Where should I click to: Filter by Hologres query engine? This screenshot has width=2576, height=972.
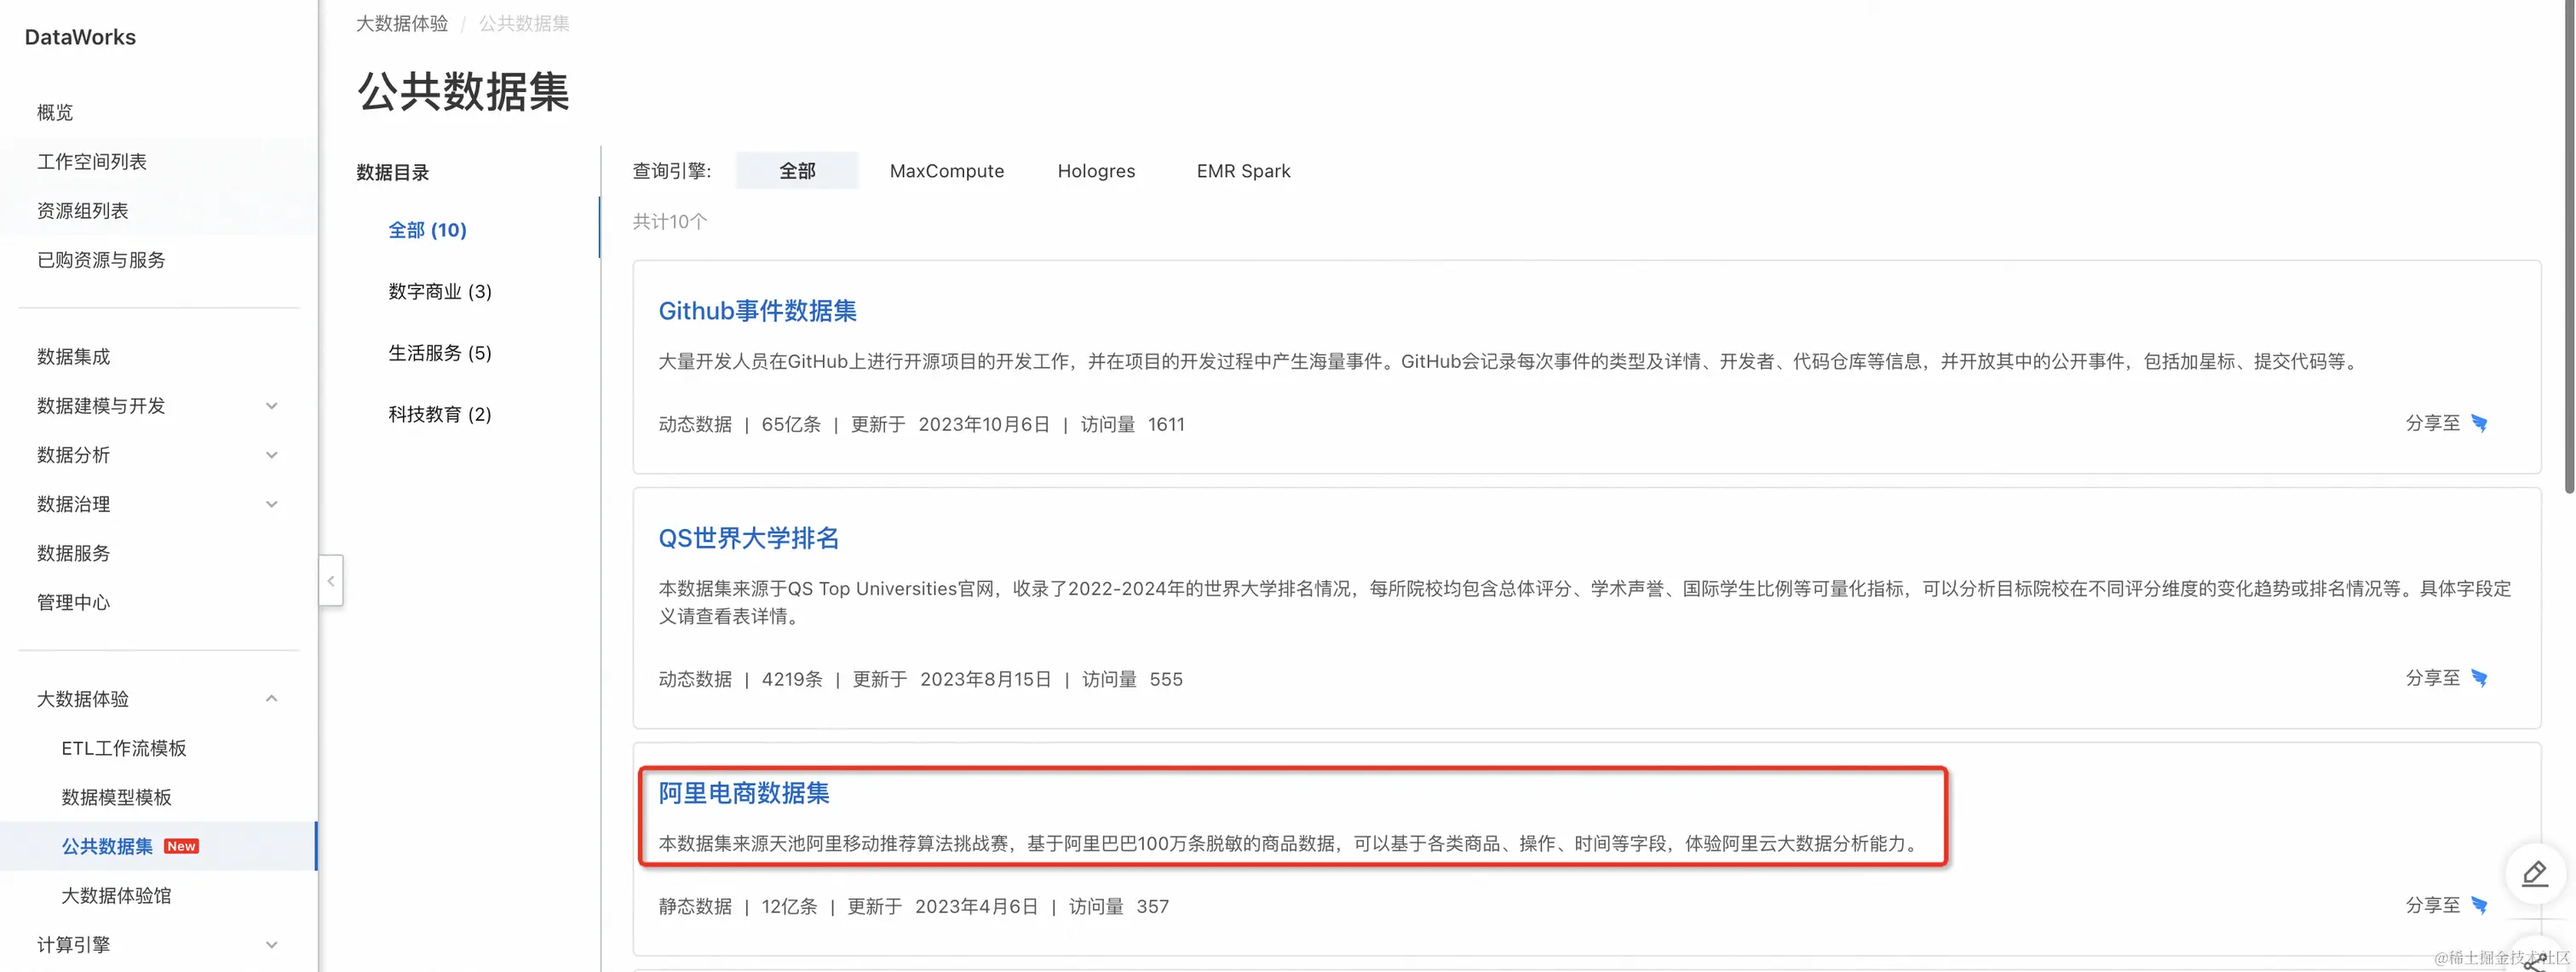1096,171
